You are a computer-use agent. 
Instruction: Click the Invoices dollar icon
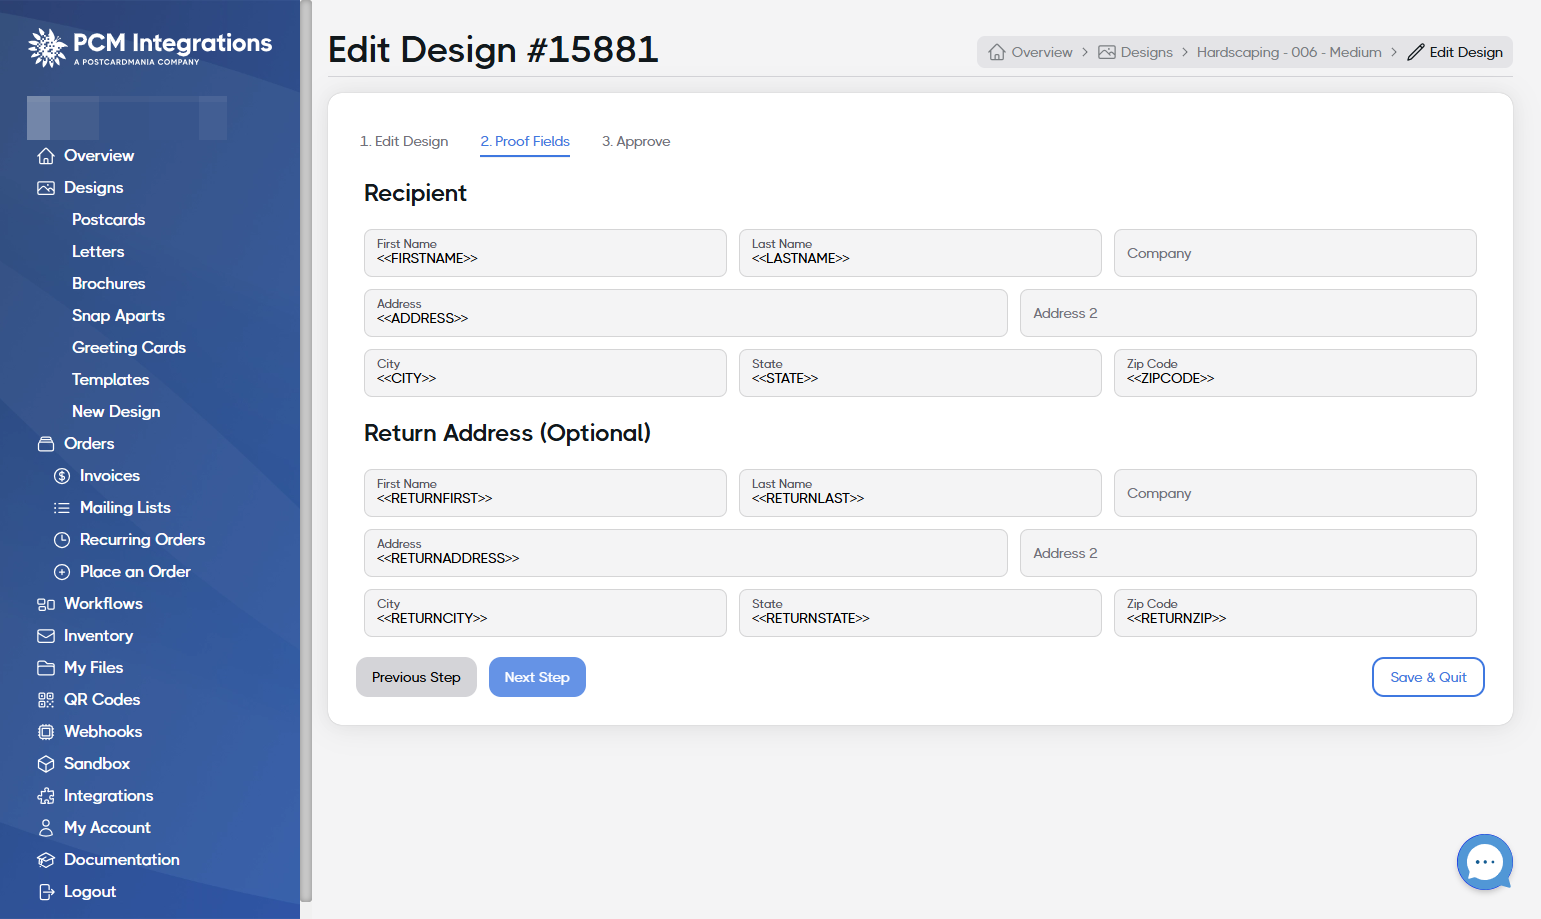62,476
